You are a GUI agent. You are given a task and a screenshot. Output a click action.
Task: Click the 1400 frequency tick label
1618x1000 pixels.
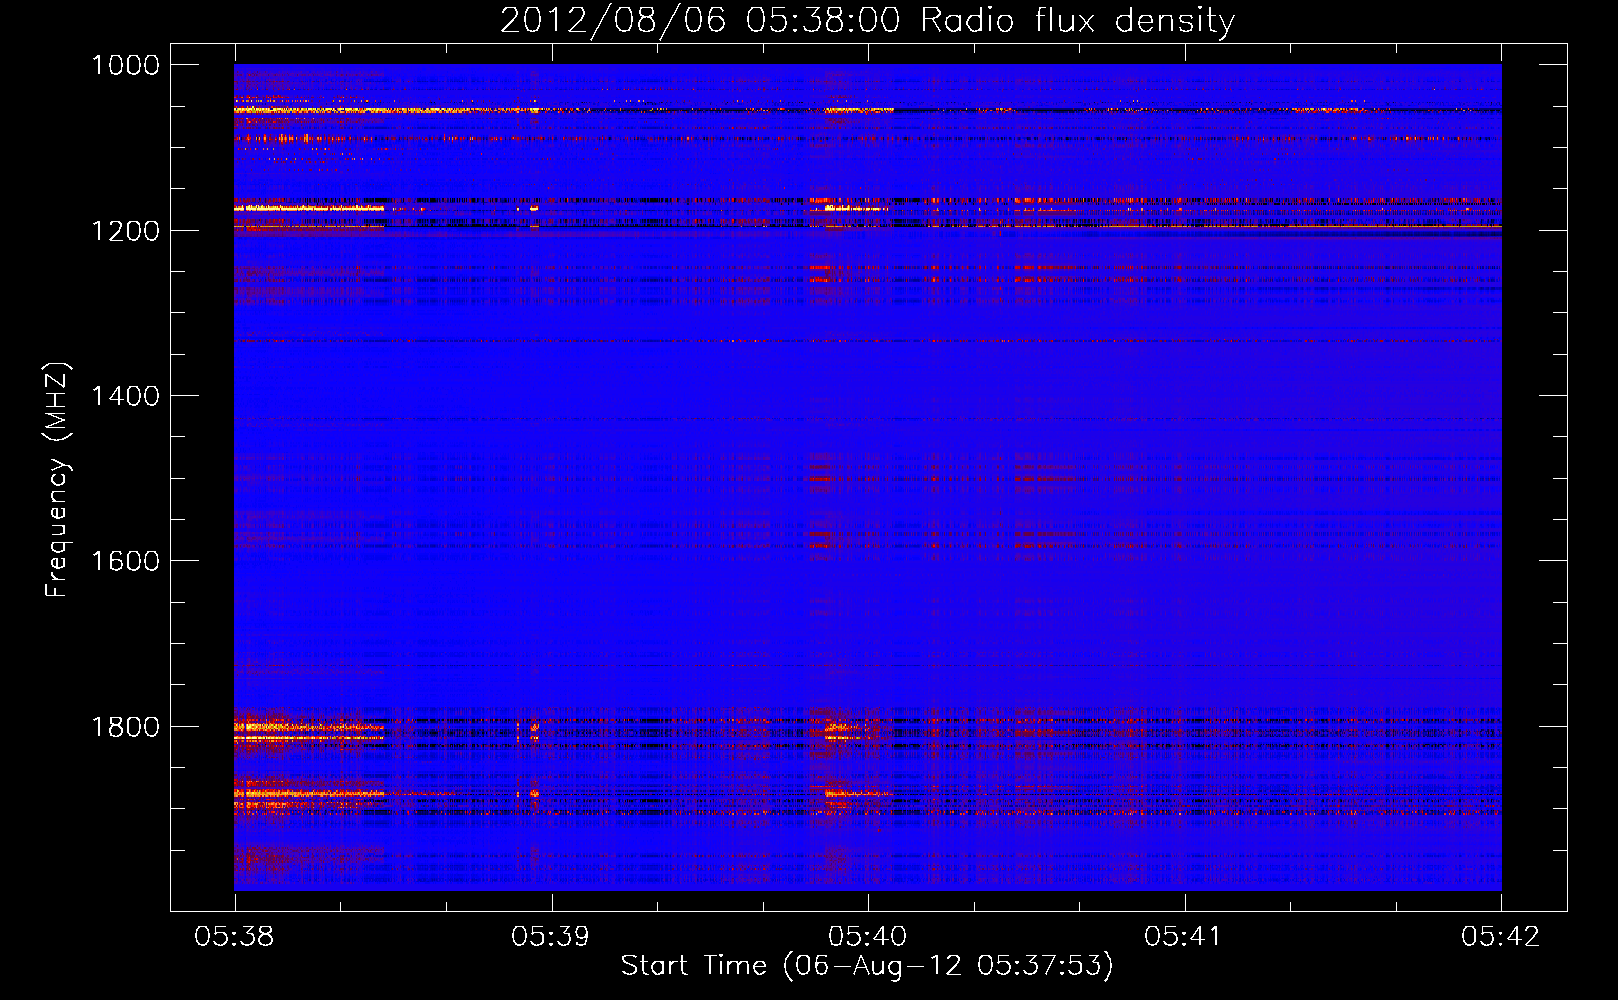[x=125, y=396]
